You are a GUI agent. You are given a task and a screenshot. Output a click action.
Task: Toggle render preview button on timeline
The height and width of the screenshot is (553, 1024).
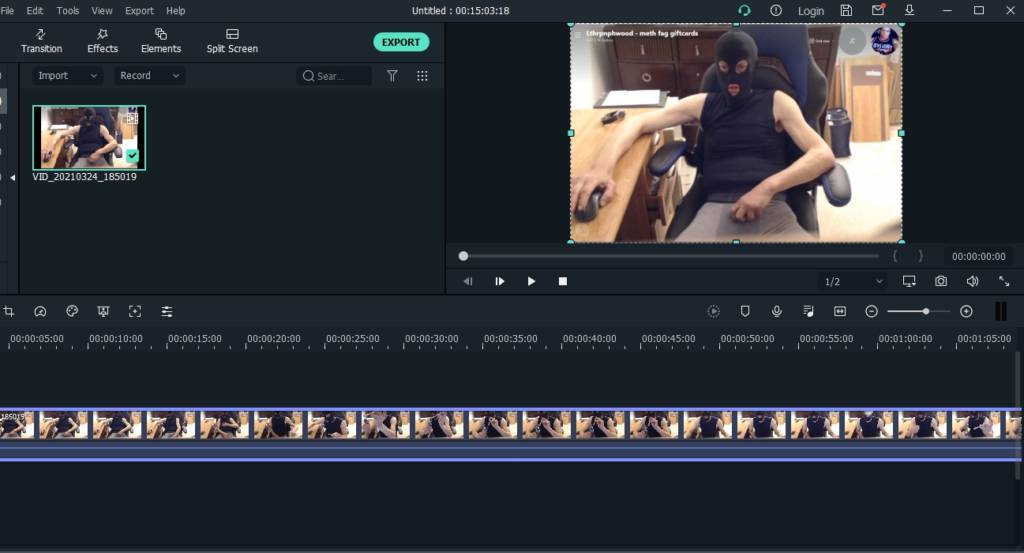click(x=713, y=311)
